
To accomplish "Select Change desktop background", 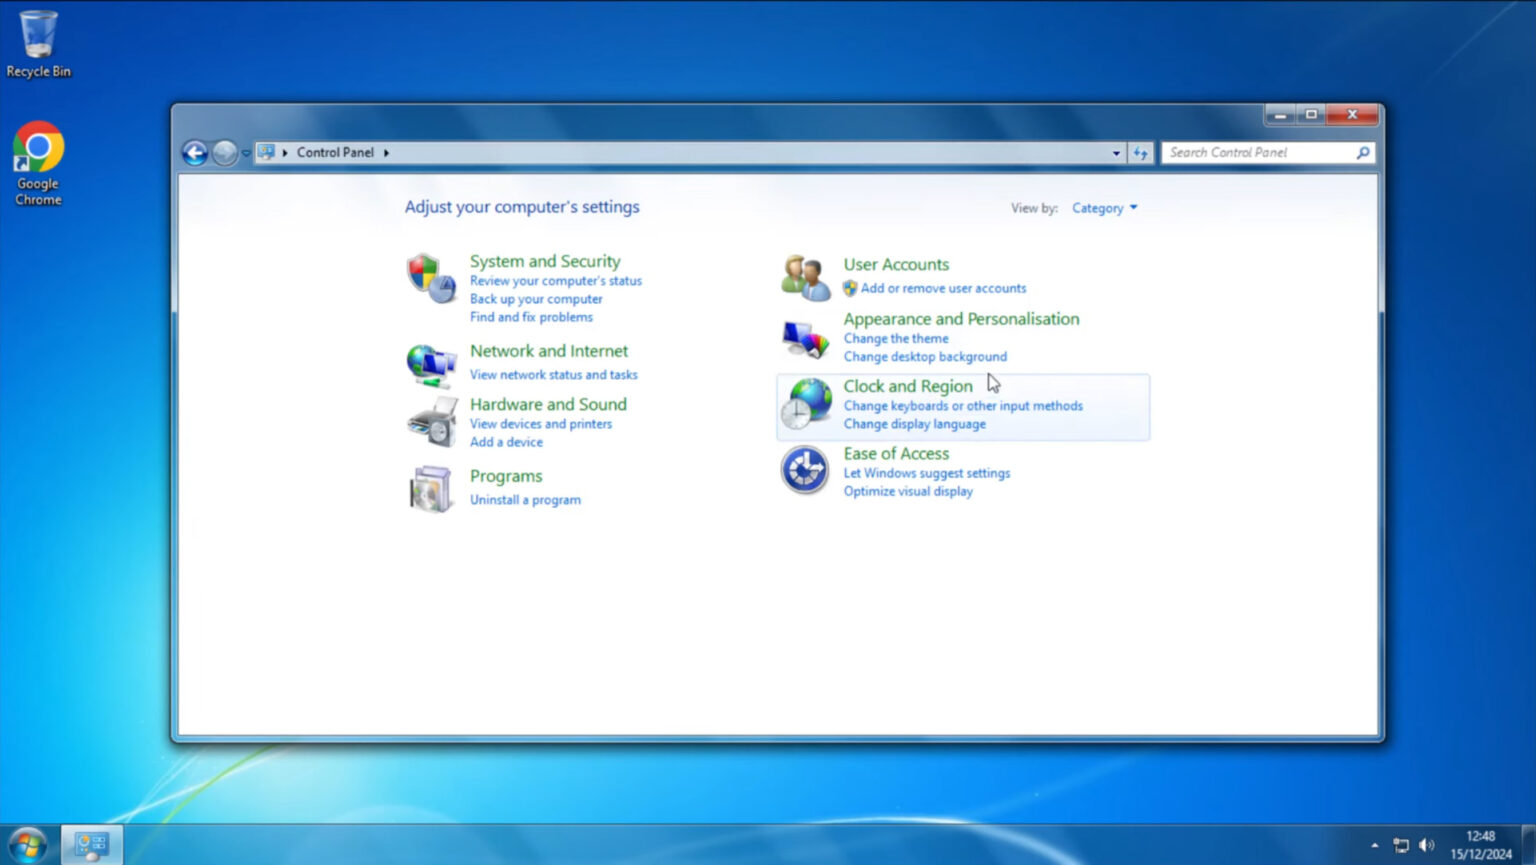I will (924, 356).
